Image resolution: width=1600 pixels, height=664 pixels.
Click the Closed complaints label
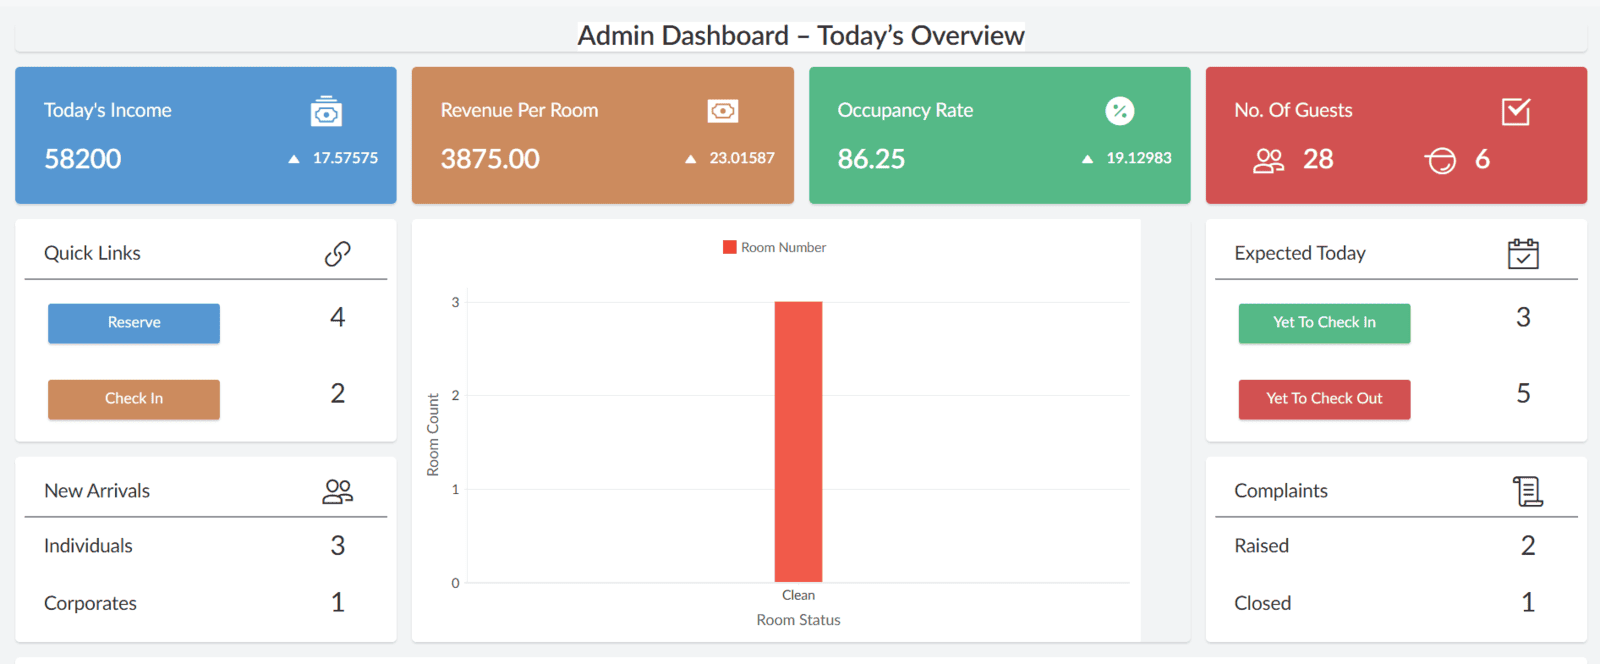coord(1263,603)
